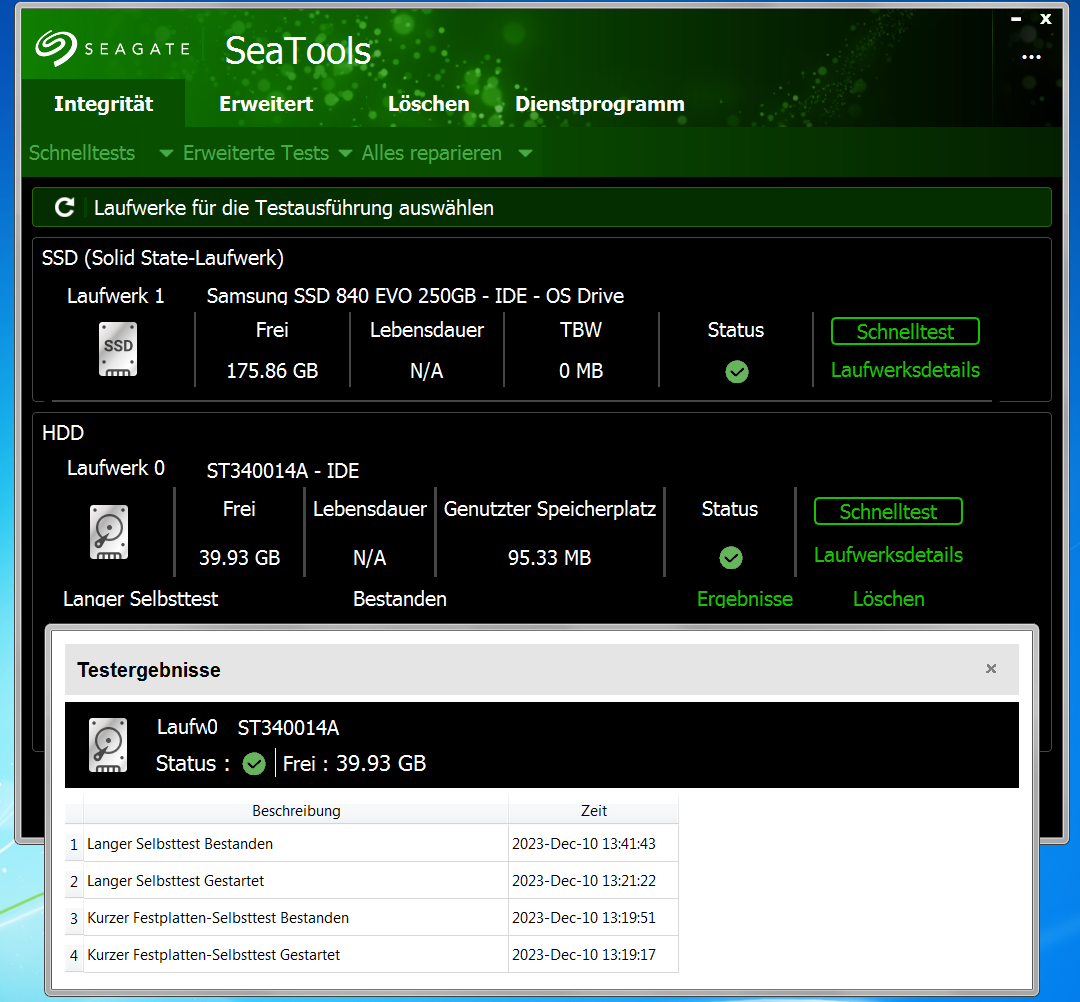Screen dimensions: 1080x1002
Task: Click status checkmark in Testergebnisse header
Action: [253, 763]
